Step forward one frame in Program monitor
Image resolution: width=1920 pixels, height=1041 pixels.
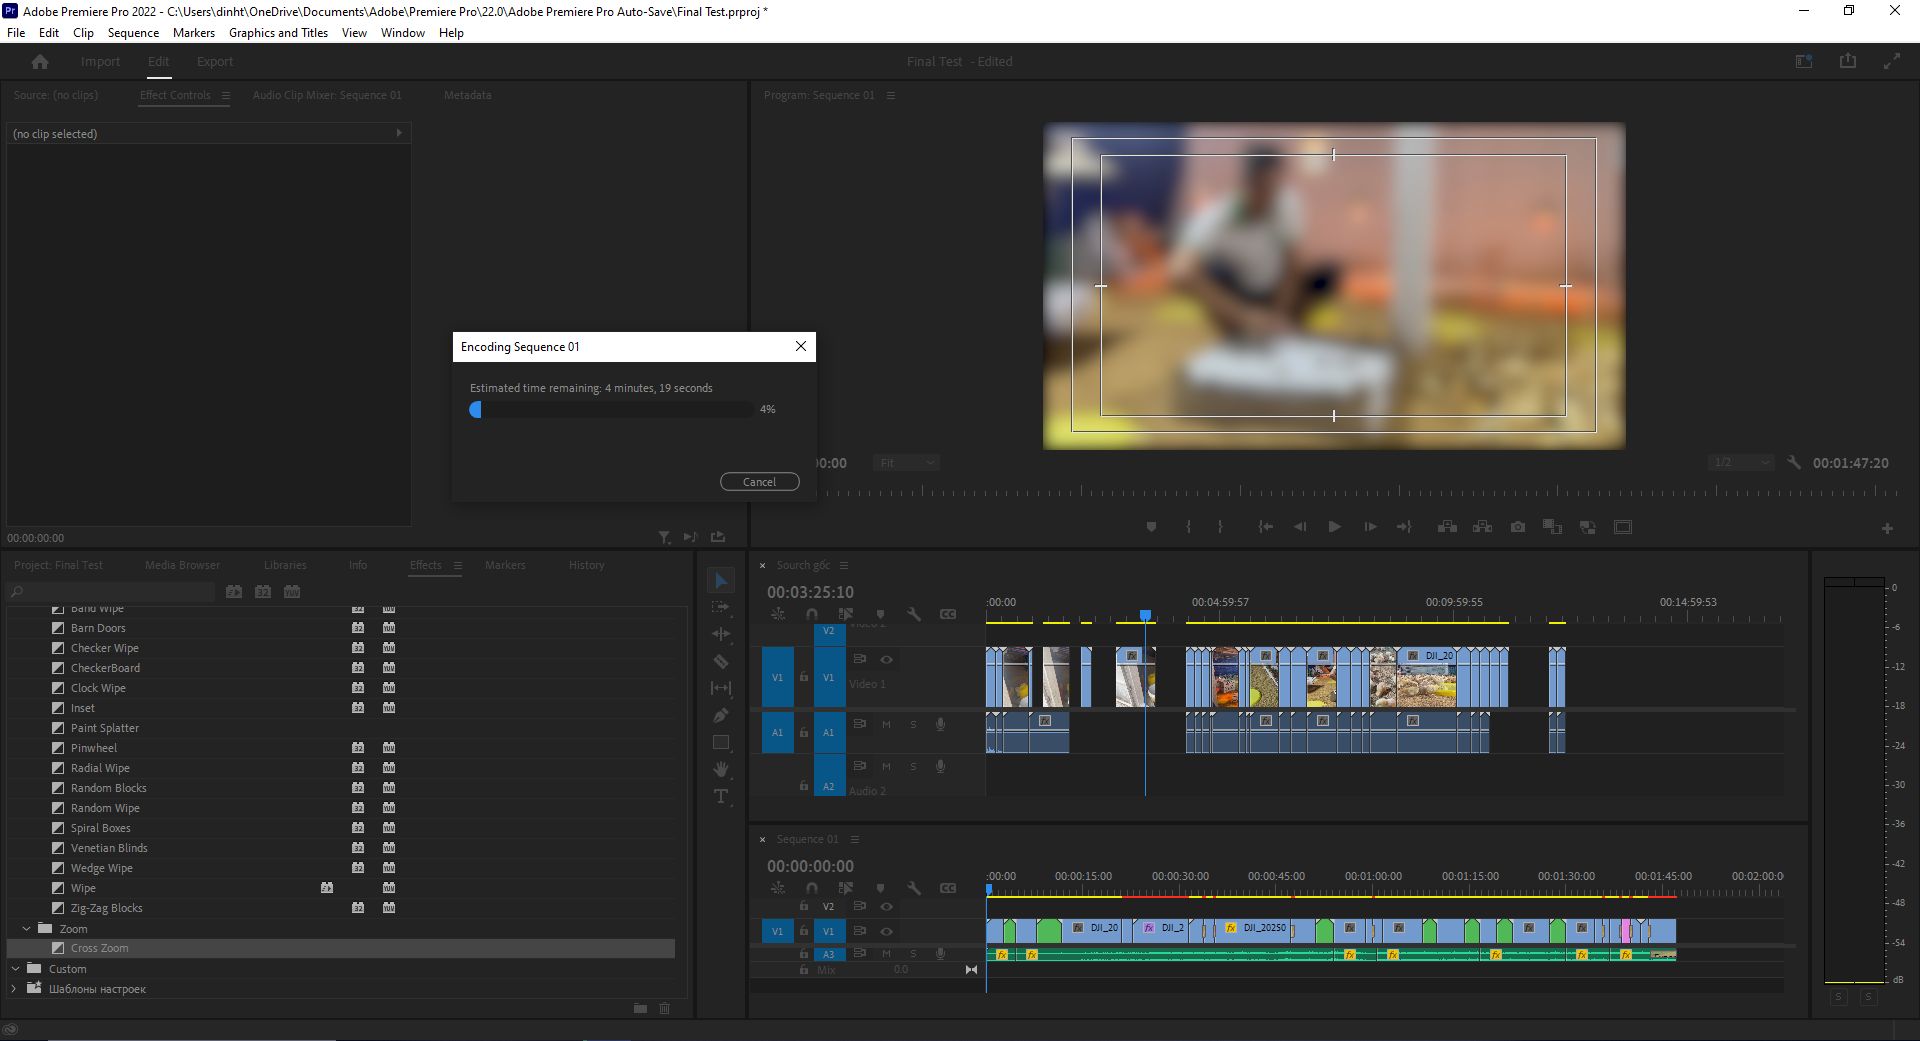coord(1370,527)
